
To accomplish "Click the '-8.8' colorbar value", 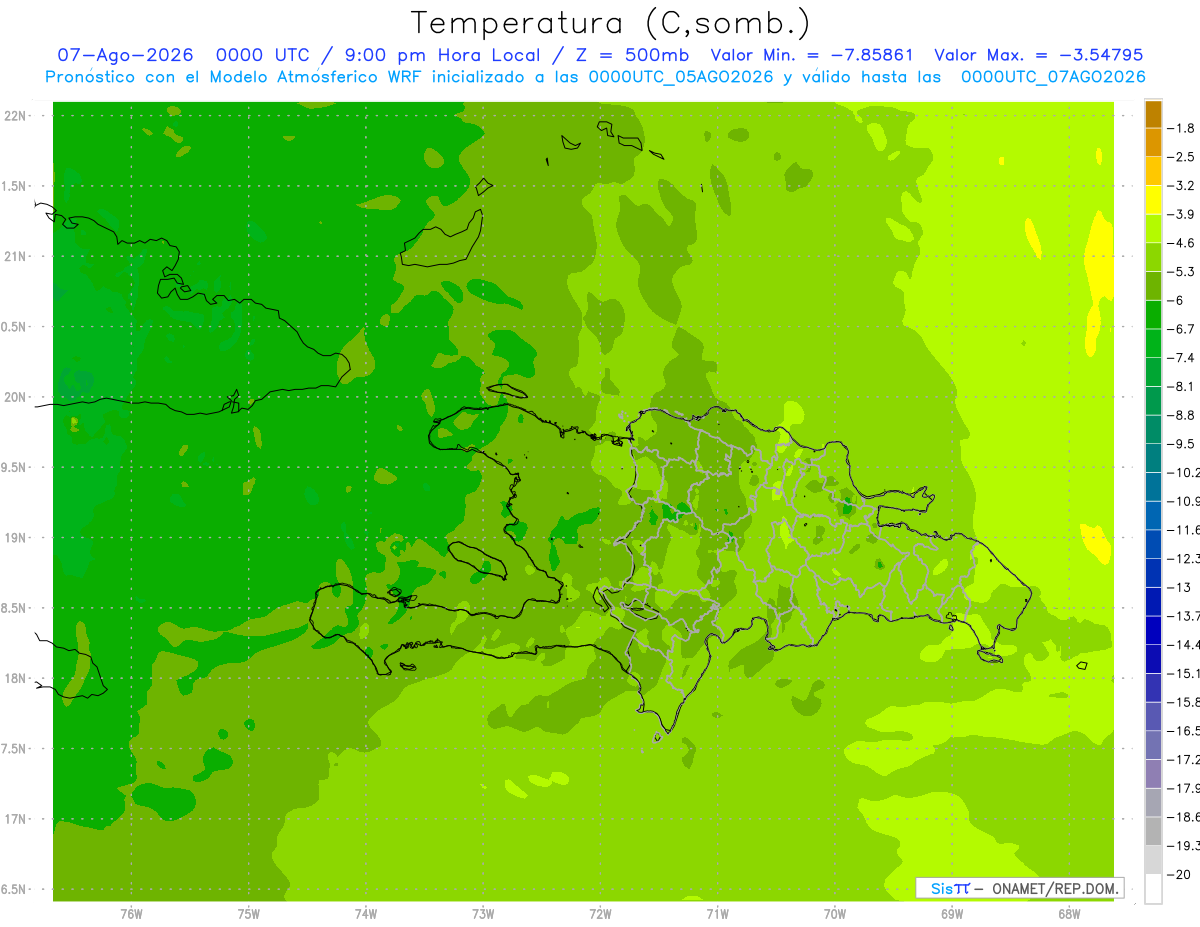I will (x=1181, y=415).
